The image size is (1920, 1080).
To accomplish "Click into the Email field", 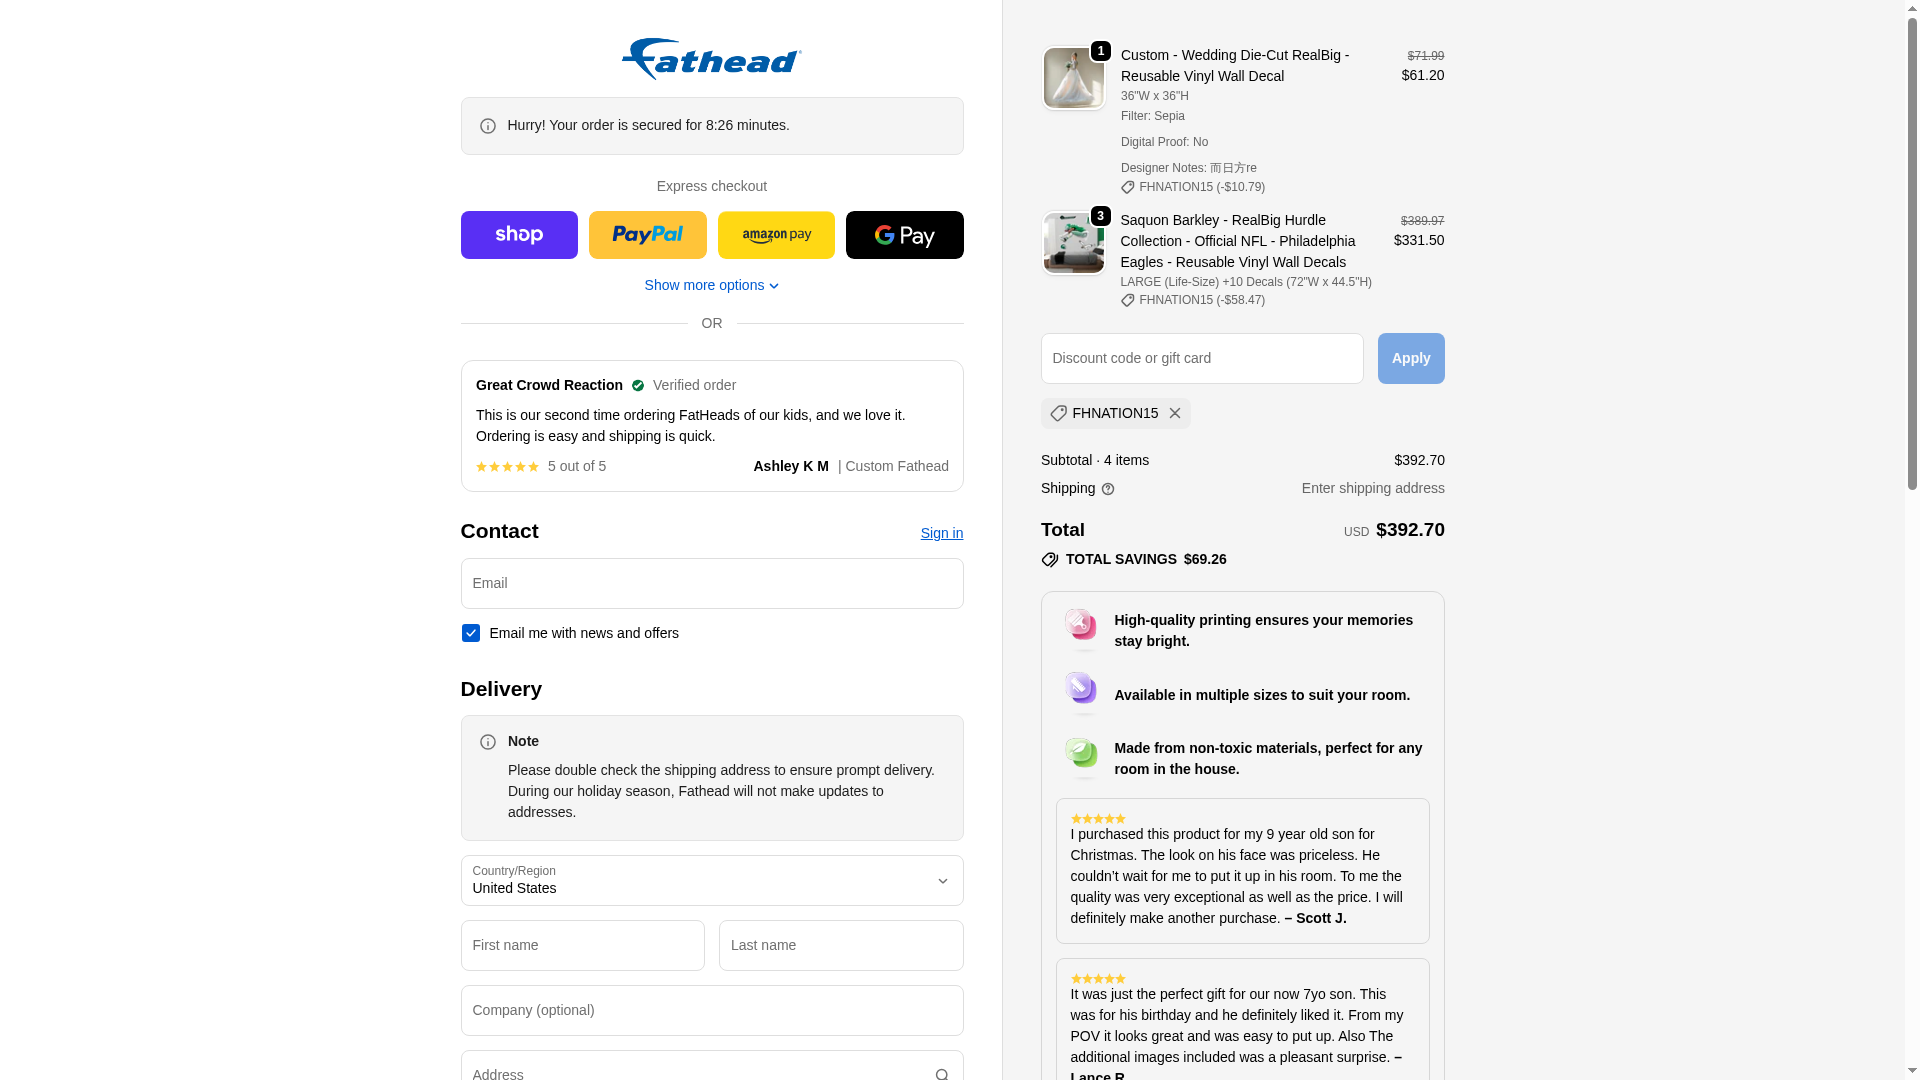I will (712, 584).
